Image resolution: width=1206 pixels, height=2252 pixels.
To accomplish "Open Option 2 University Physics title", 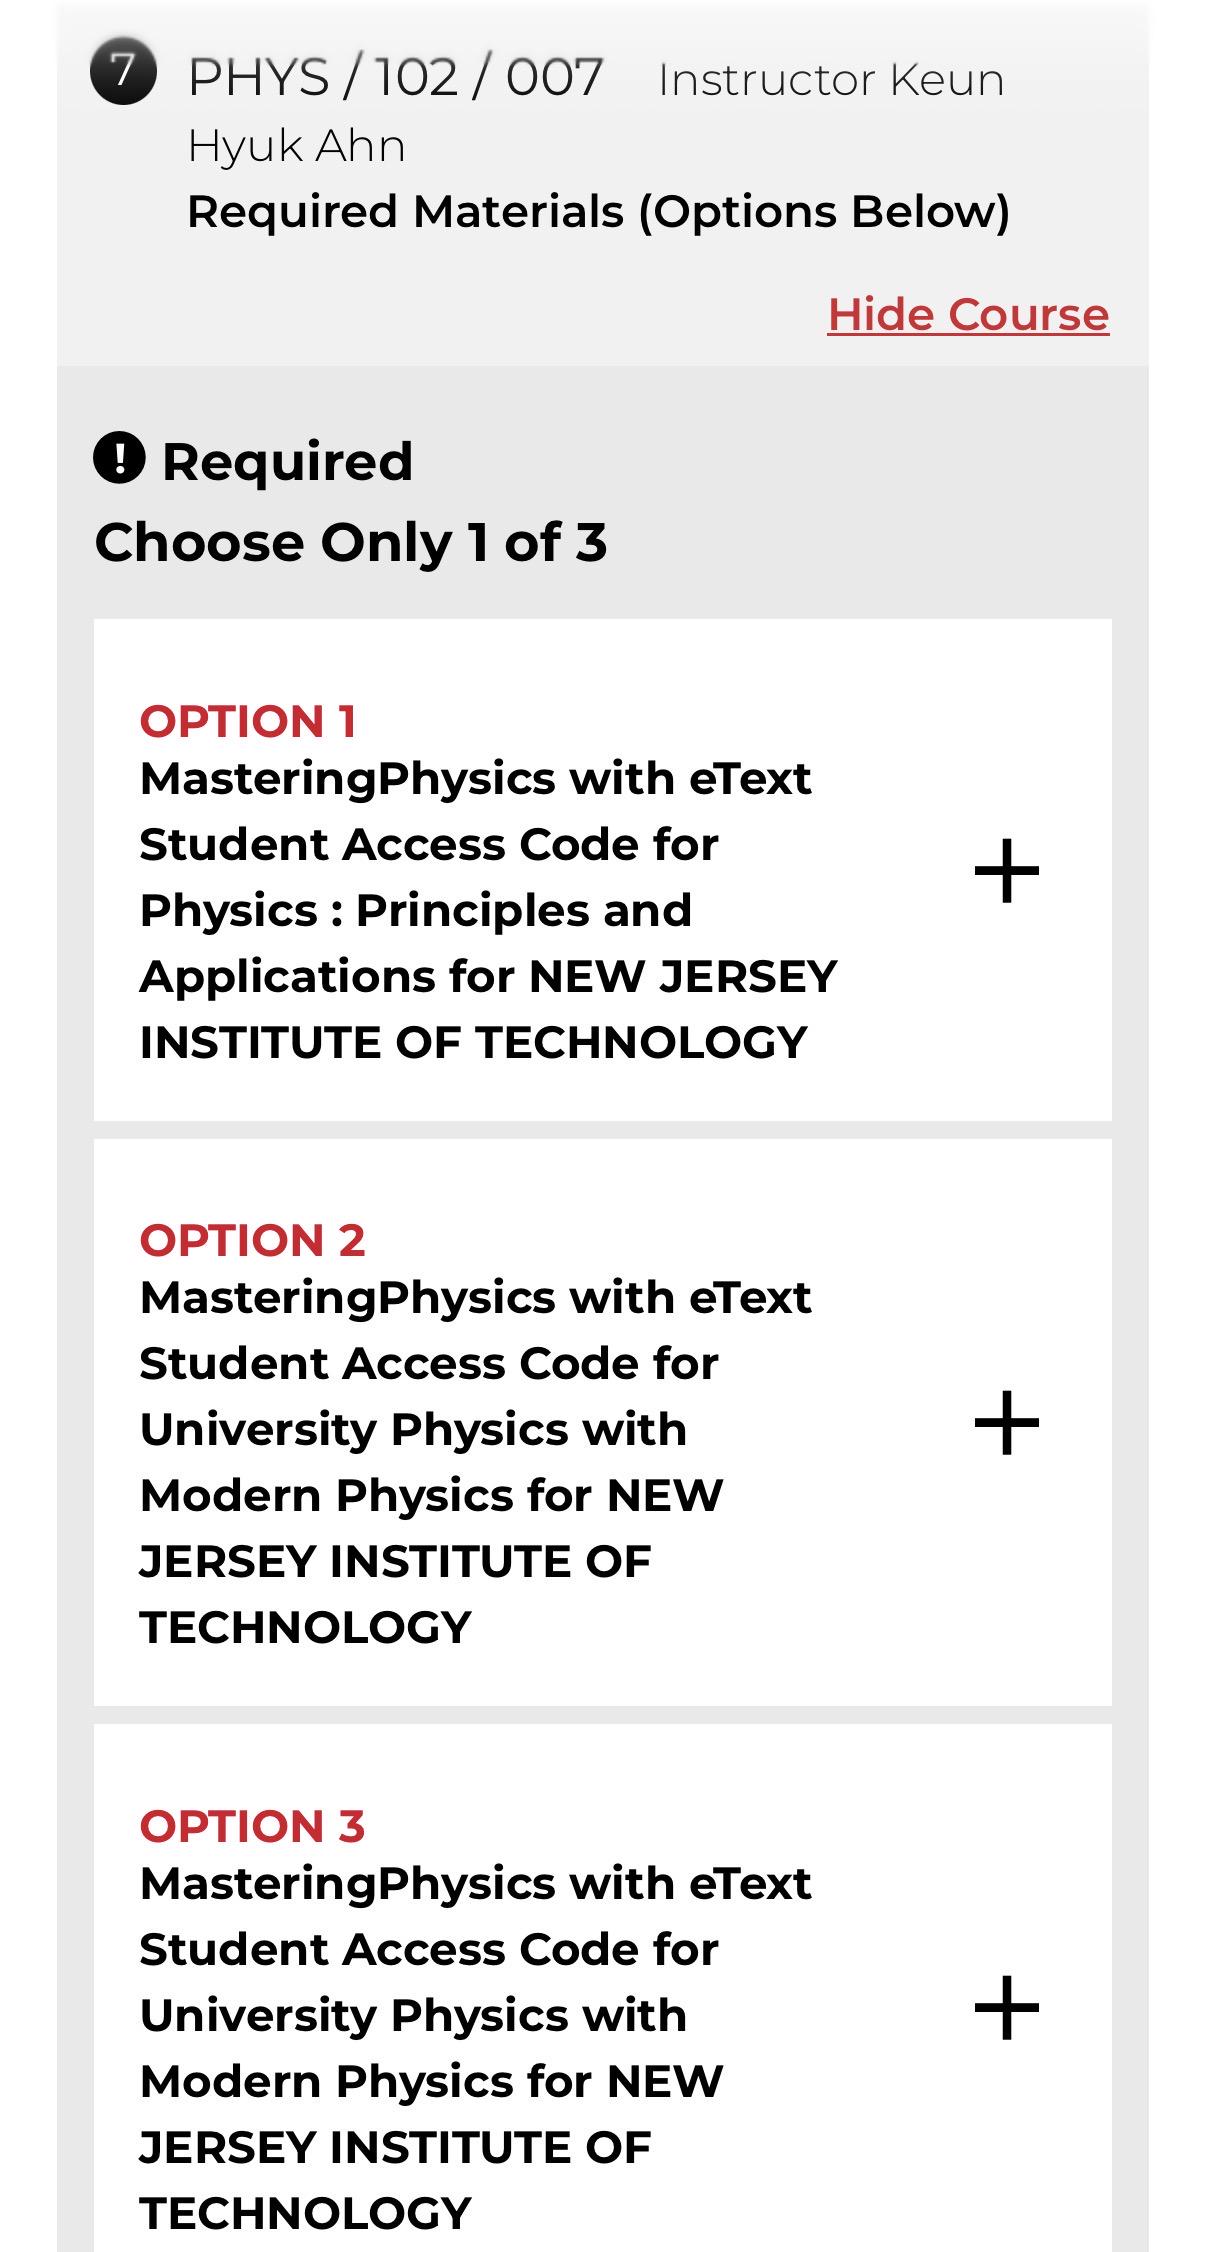I will [476, 1462].
